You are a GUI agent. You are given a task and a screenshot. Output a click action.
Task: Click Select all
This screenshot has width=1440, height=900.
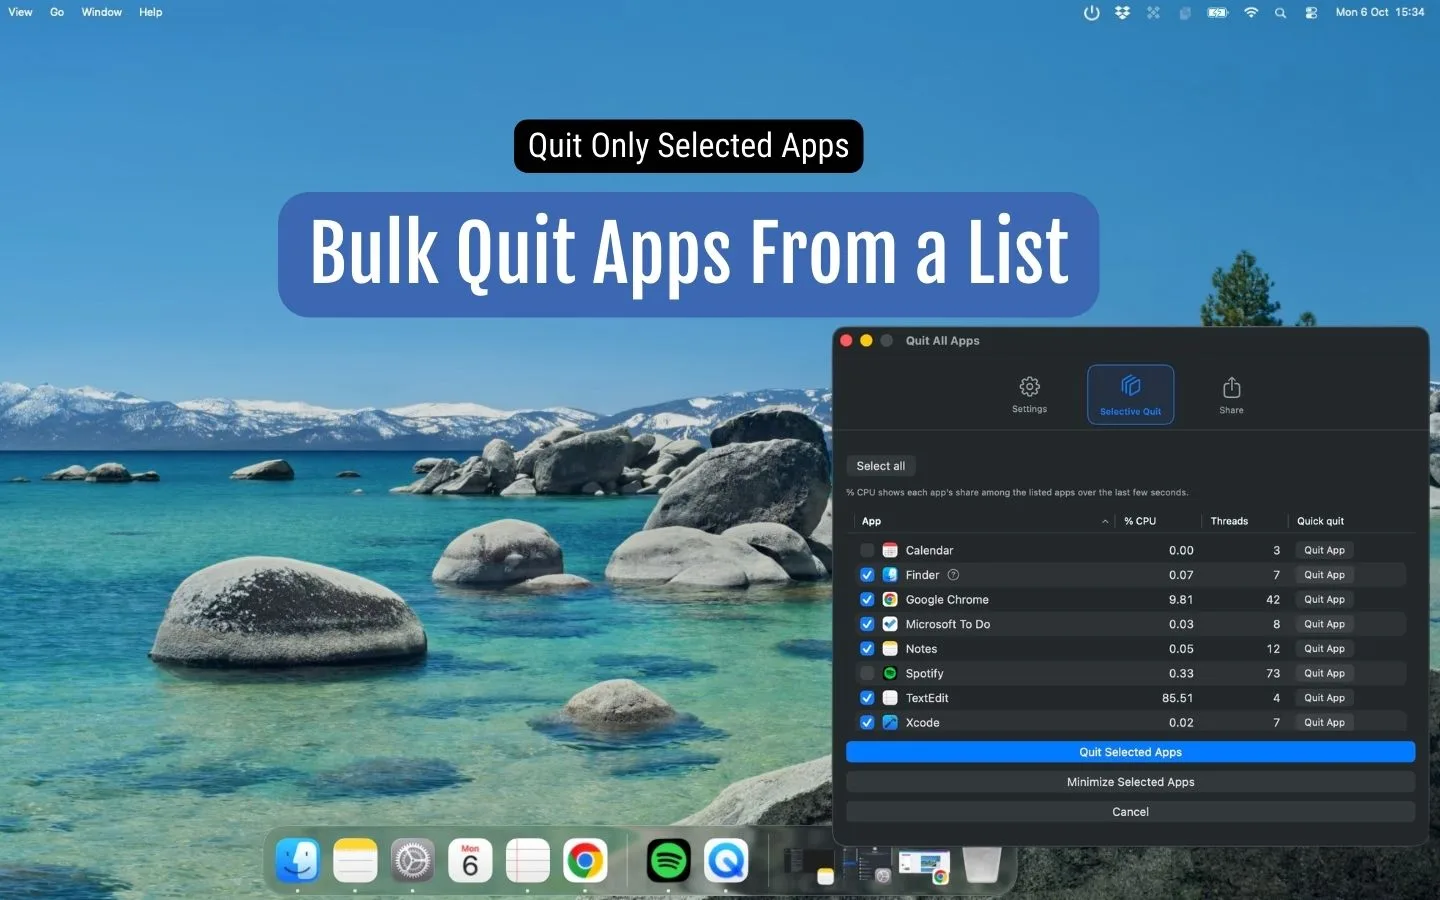pyautogui.click(x=881, y=466)
